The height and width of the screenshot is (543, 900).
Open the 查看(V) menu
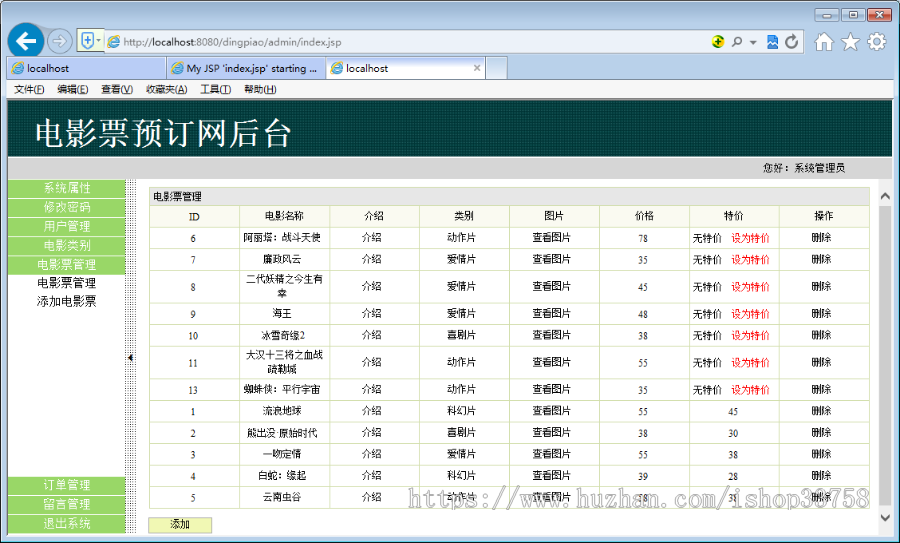point(117,89)
